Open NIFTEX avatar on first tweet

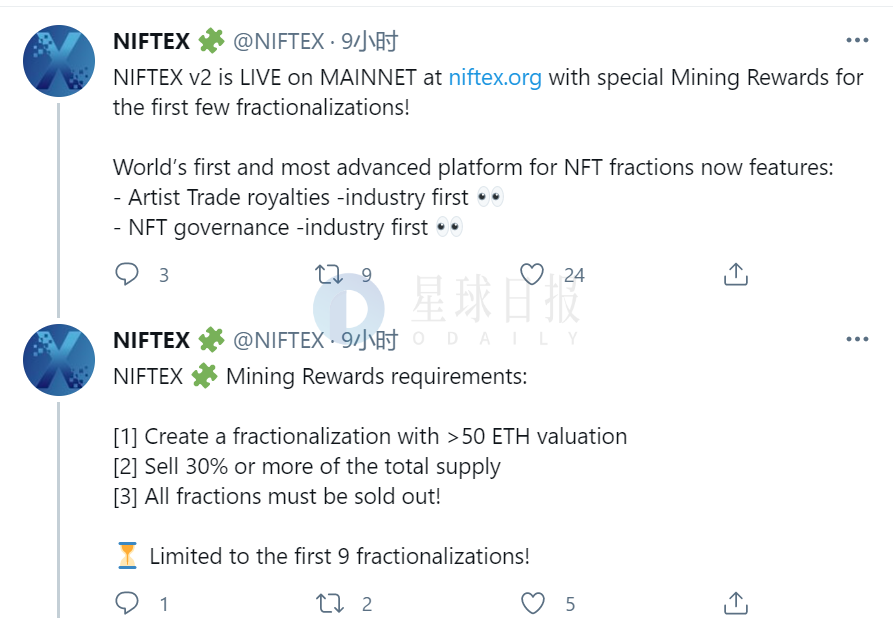click(x=59, y=61)
